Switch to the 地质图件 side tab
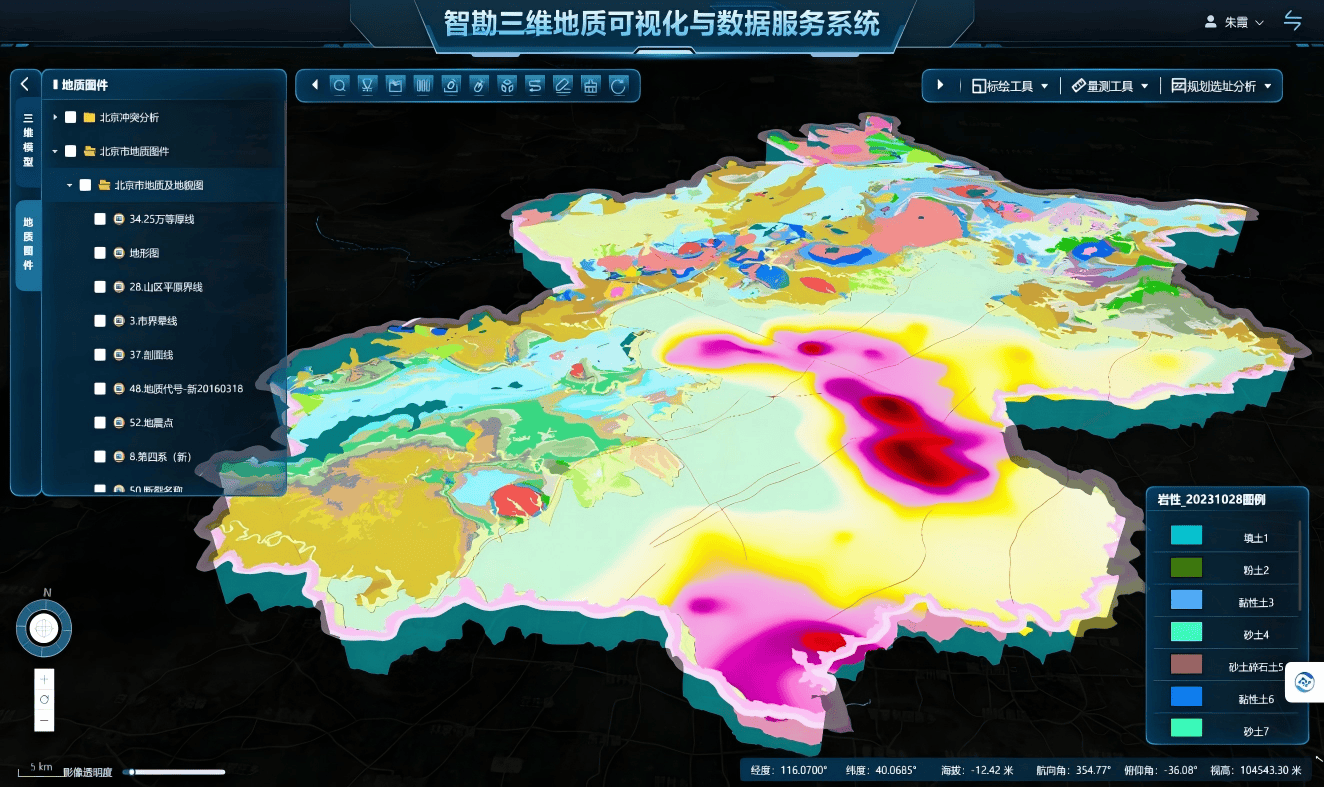Viewport: 1324px width, 787px height. point(28,244)
